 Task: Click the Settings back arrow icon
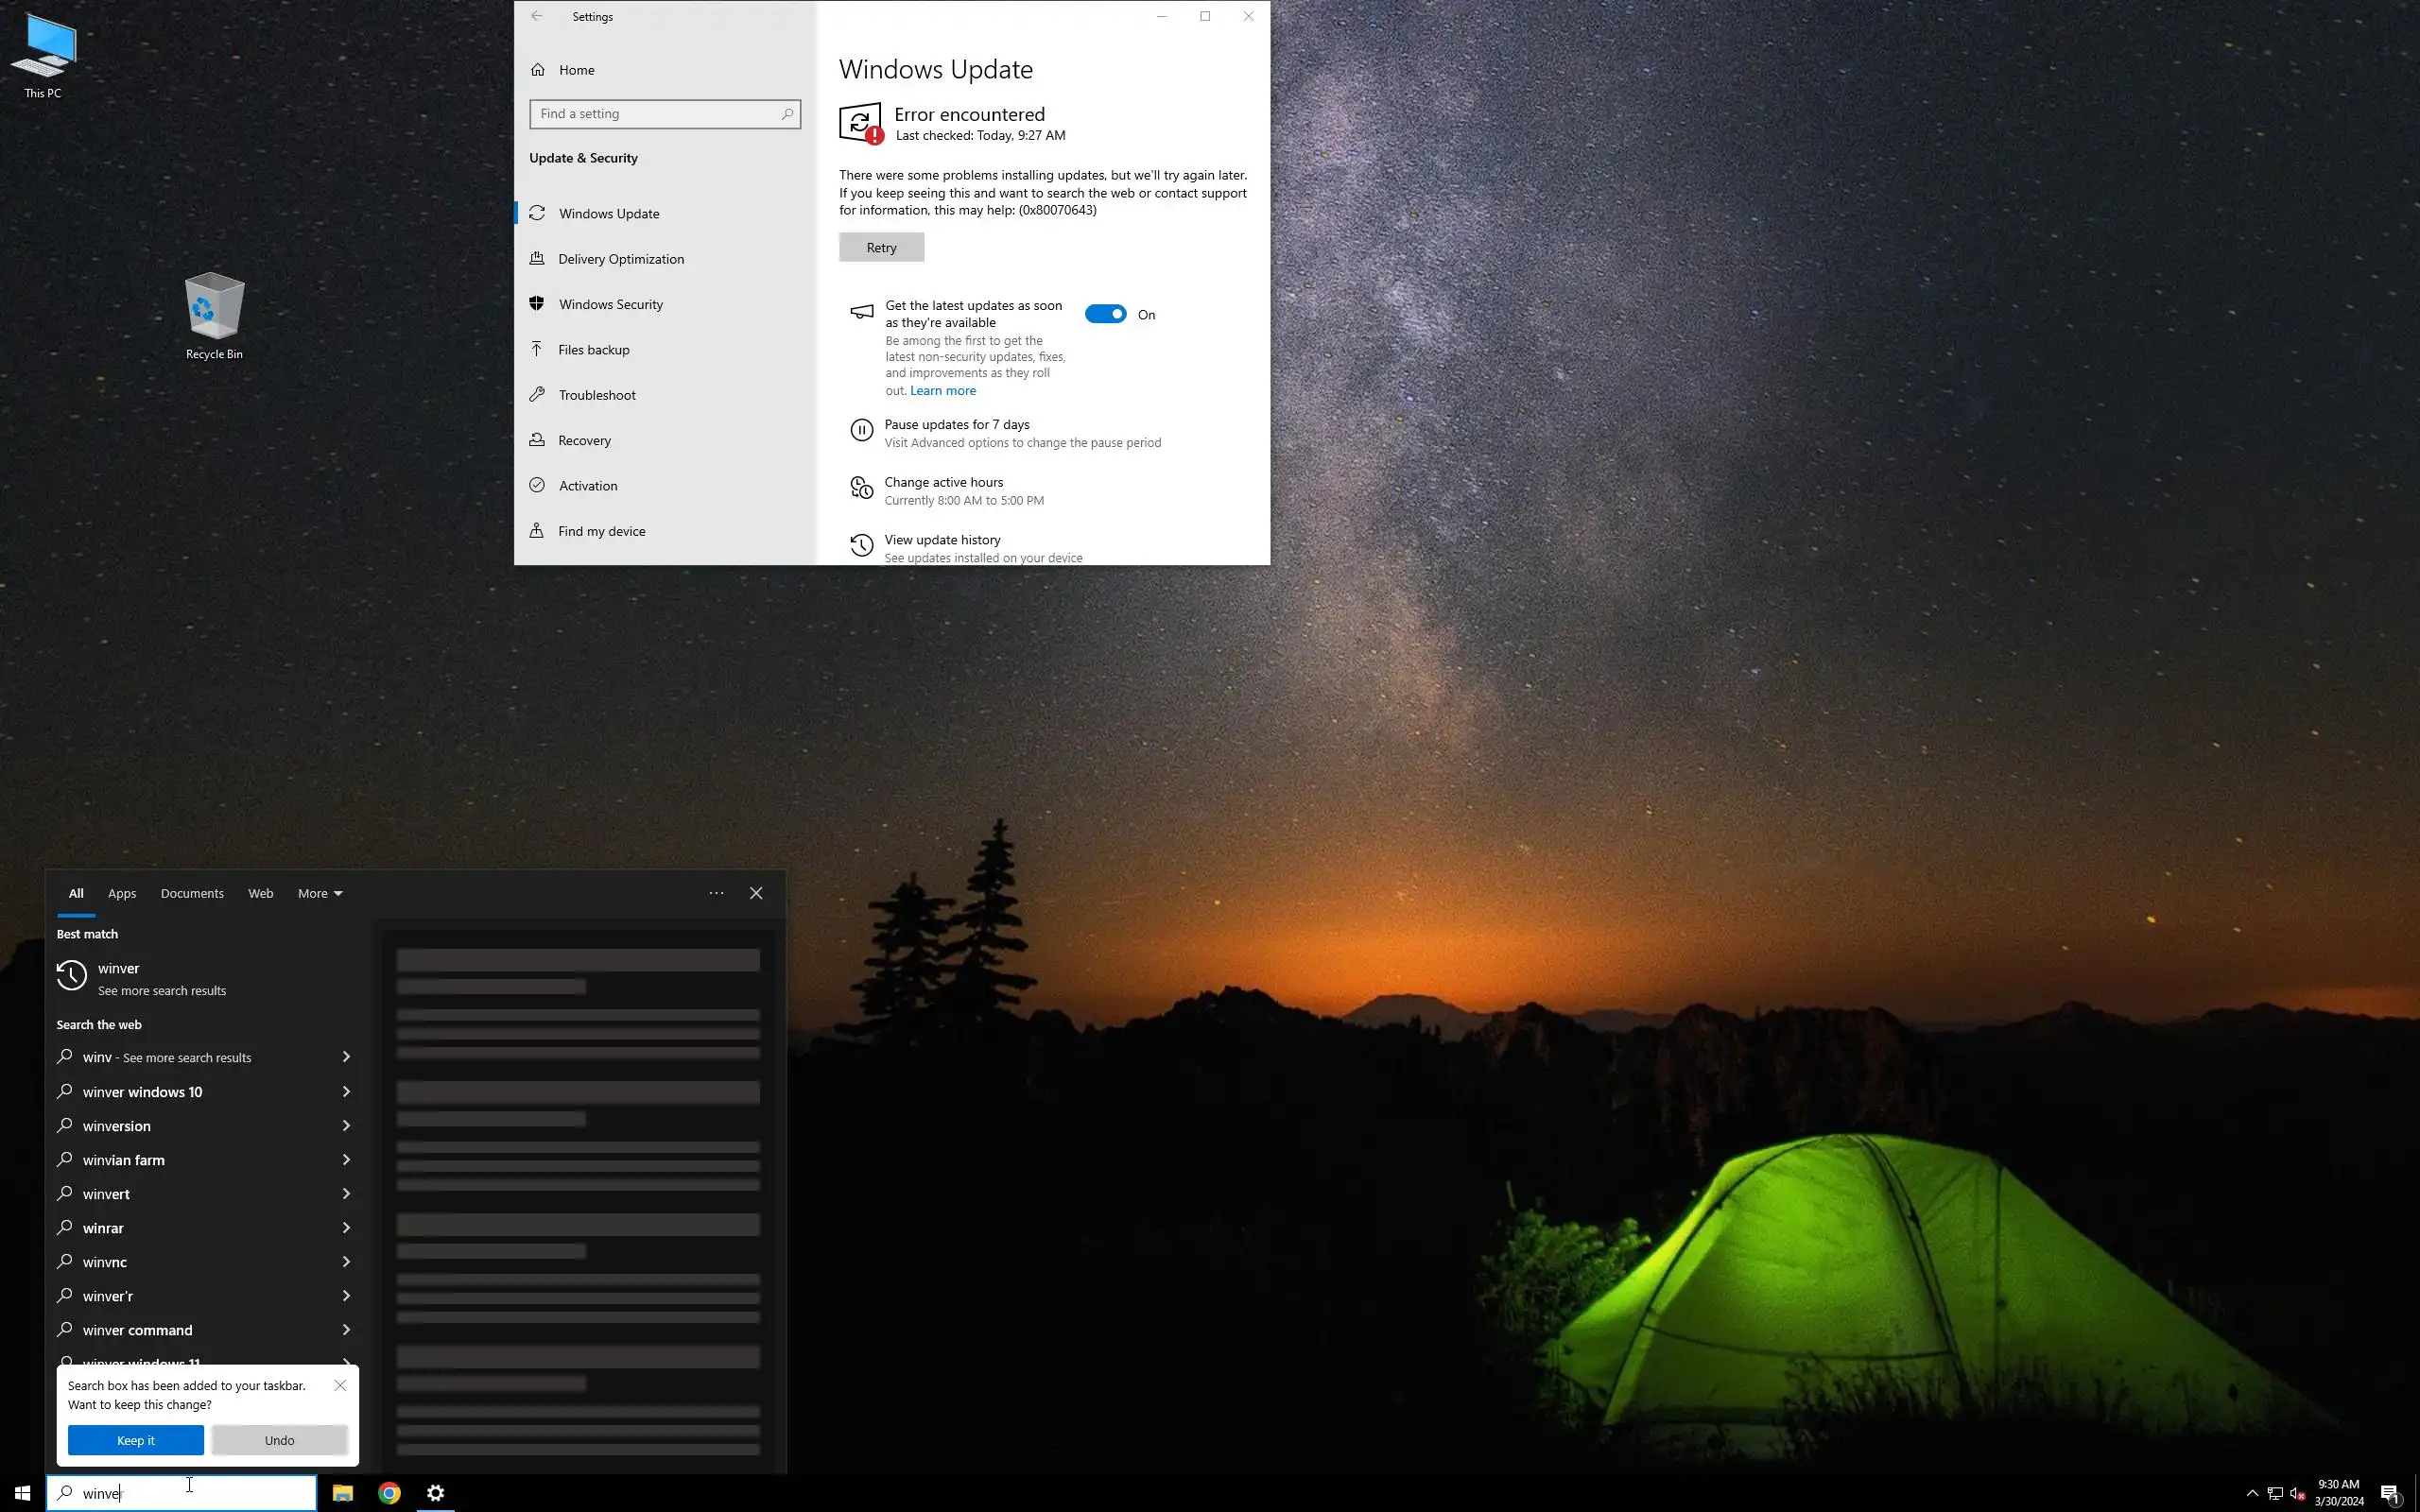[x=537, y=16]
